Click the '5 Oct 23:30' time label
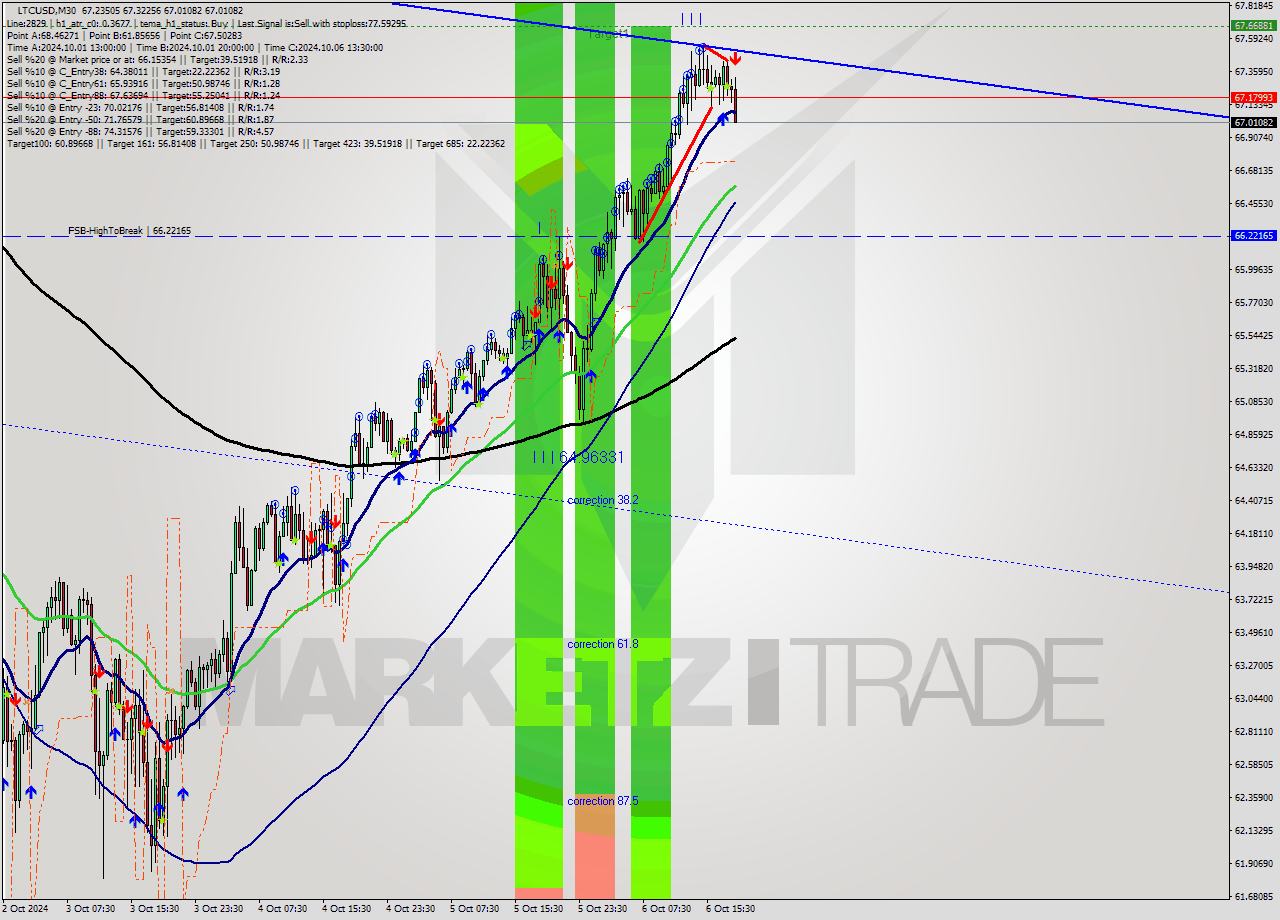The width and height of the screenshot is (1280, 920). tap(603, 909)
